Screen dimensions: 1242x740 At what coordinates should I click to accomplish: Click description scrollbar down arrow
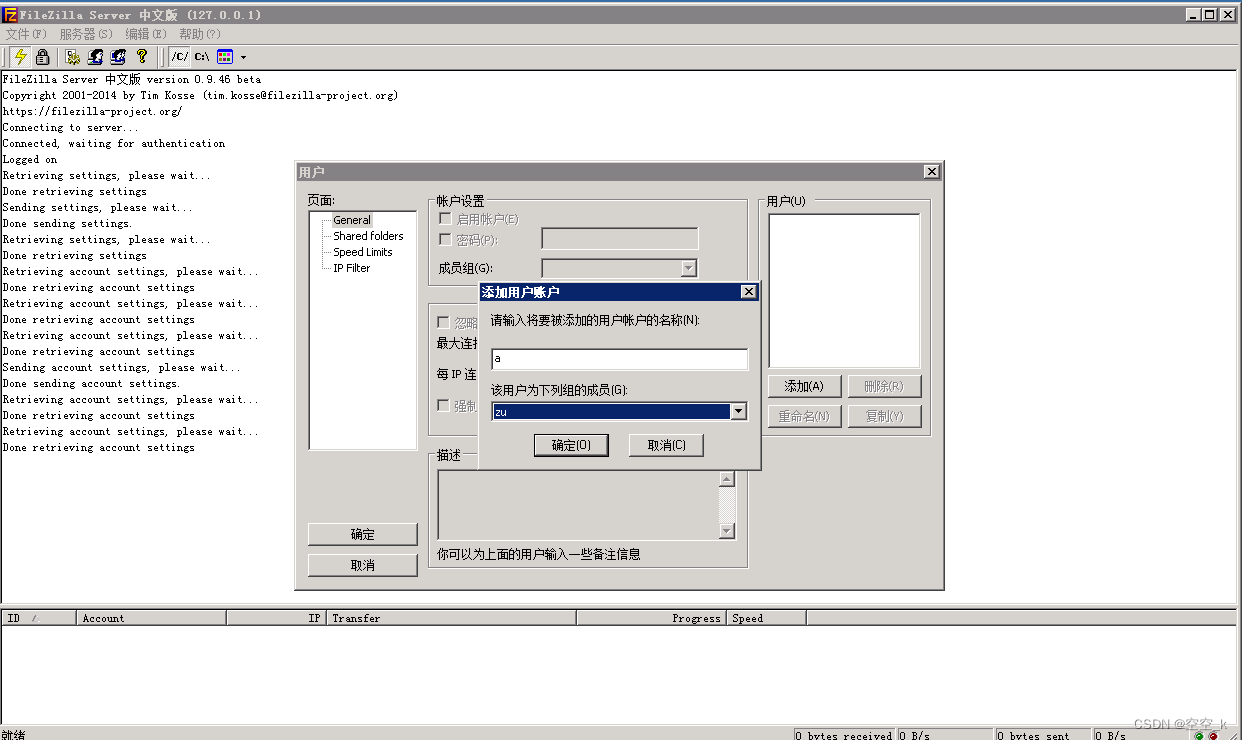727,531
